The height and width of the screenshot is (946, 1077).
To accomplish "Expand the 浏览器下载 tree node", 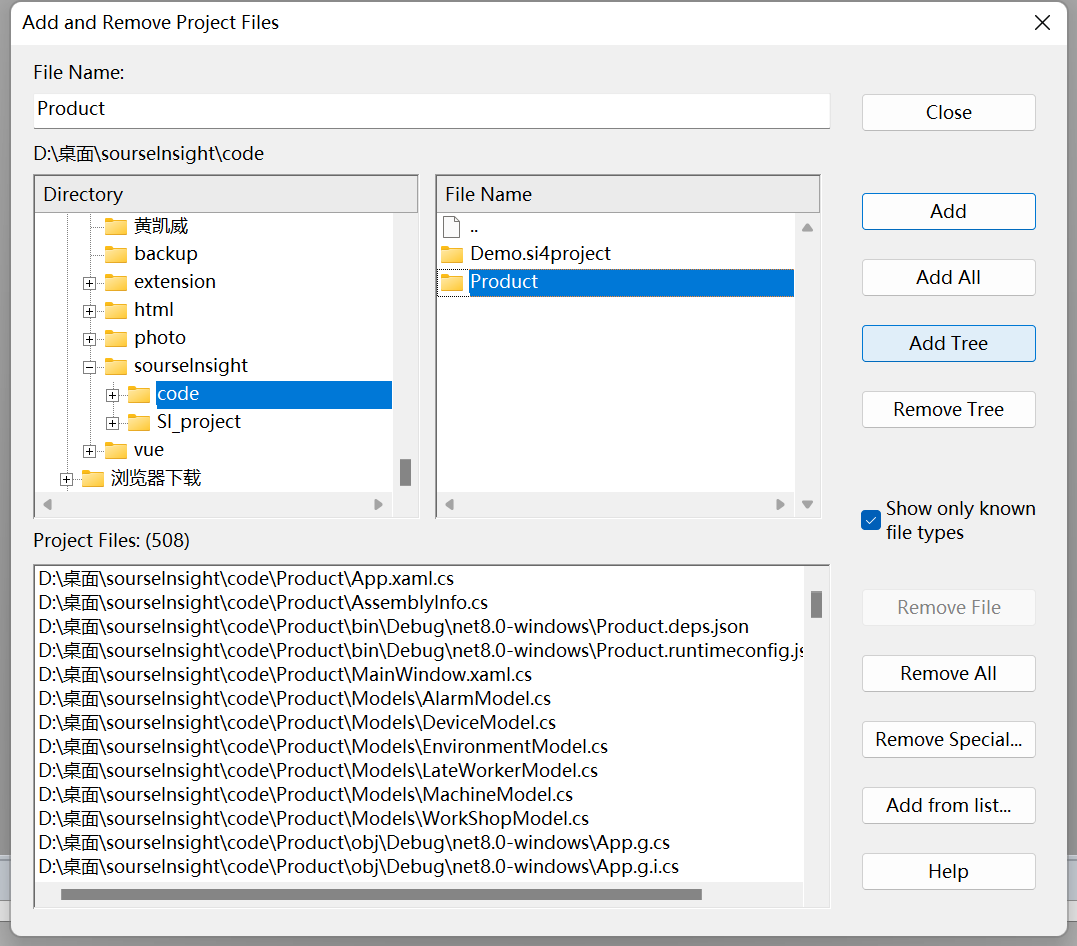I will pos(66,480).
